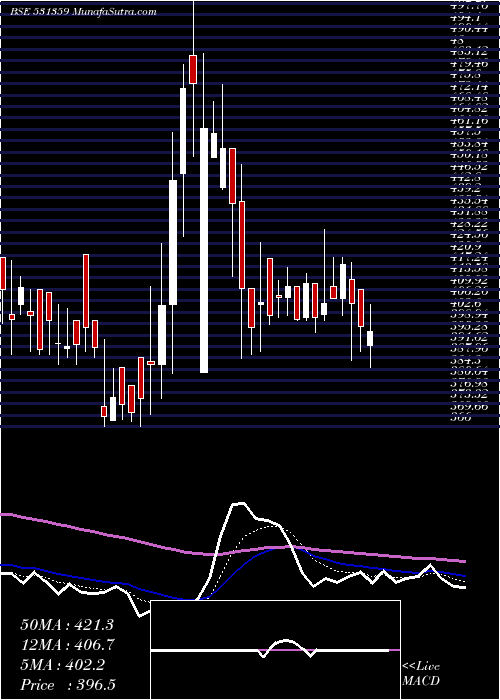
Task: Click the 366 price axis label
Action: 460,418
